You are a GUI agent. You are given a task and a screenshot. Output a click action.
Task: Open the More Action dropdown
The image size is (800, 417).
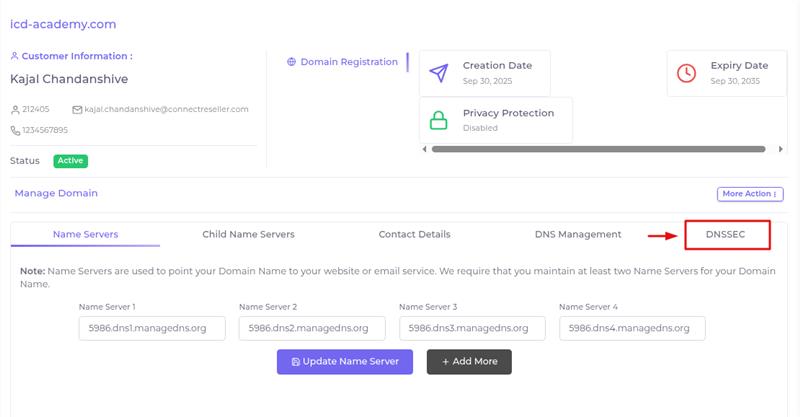[x=749, y=194]
